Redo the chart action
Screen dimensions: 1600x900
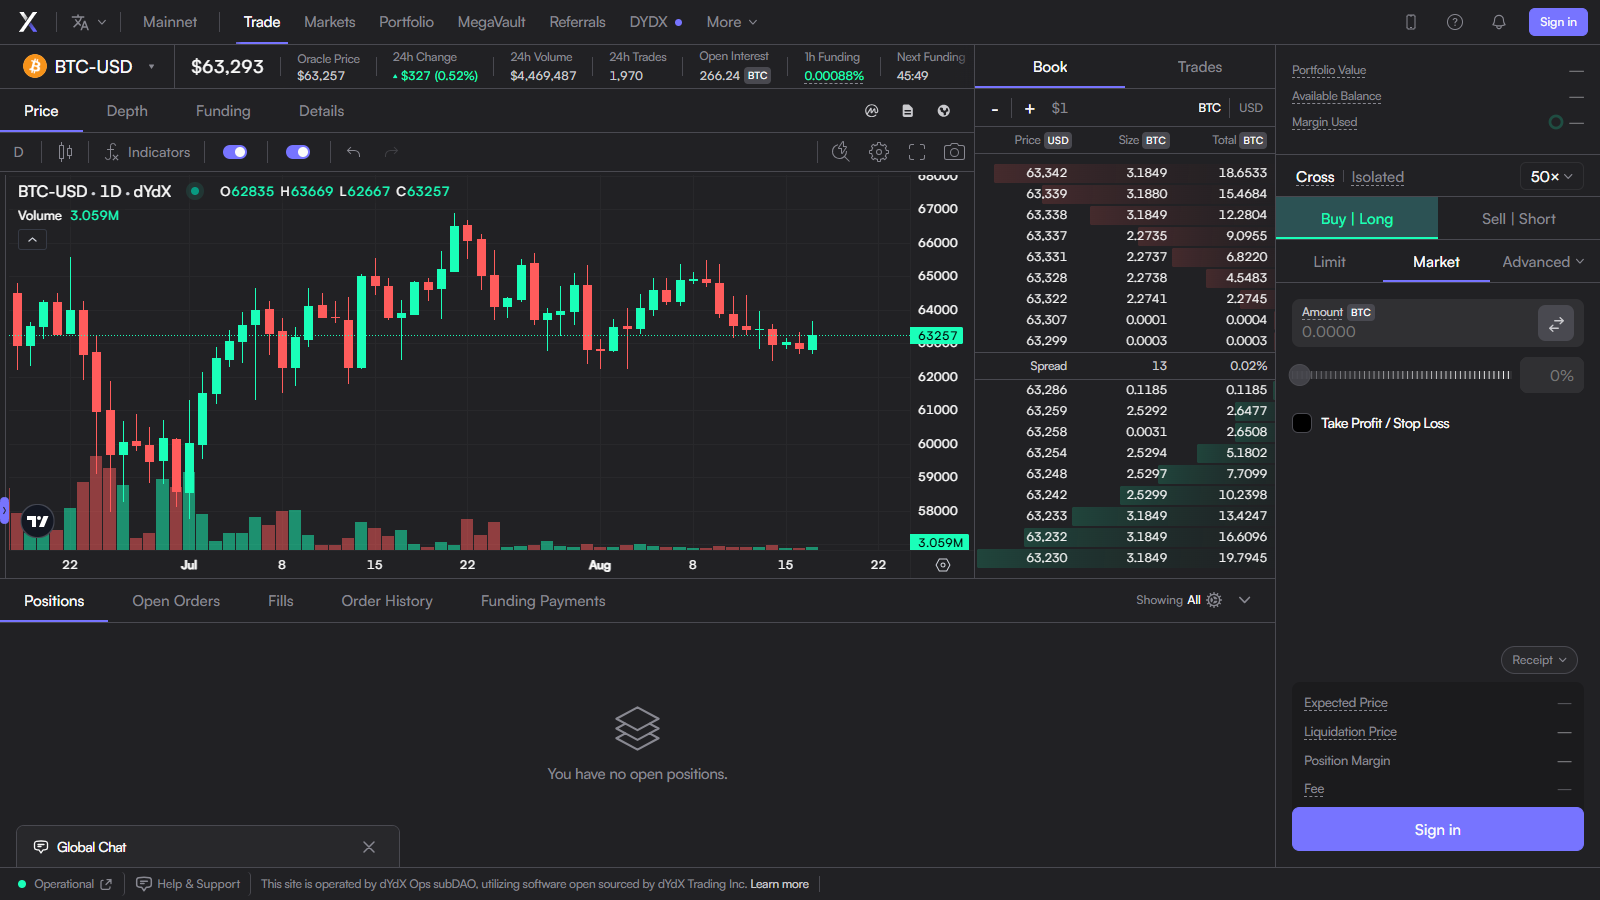[392, 152]
